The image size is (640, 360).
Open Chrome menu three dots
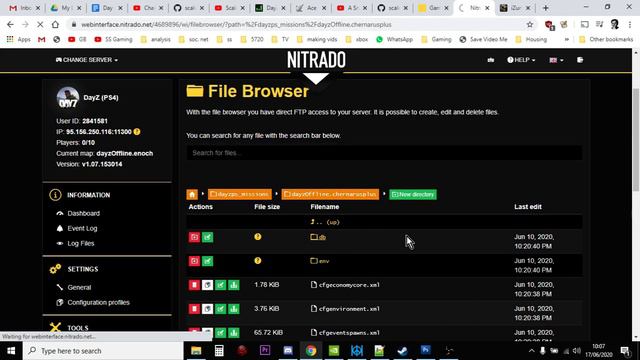coord(630,24)
